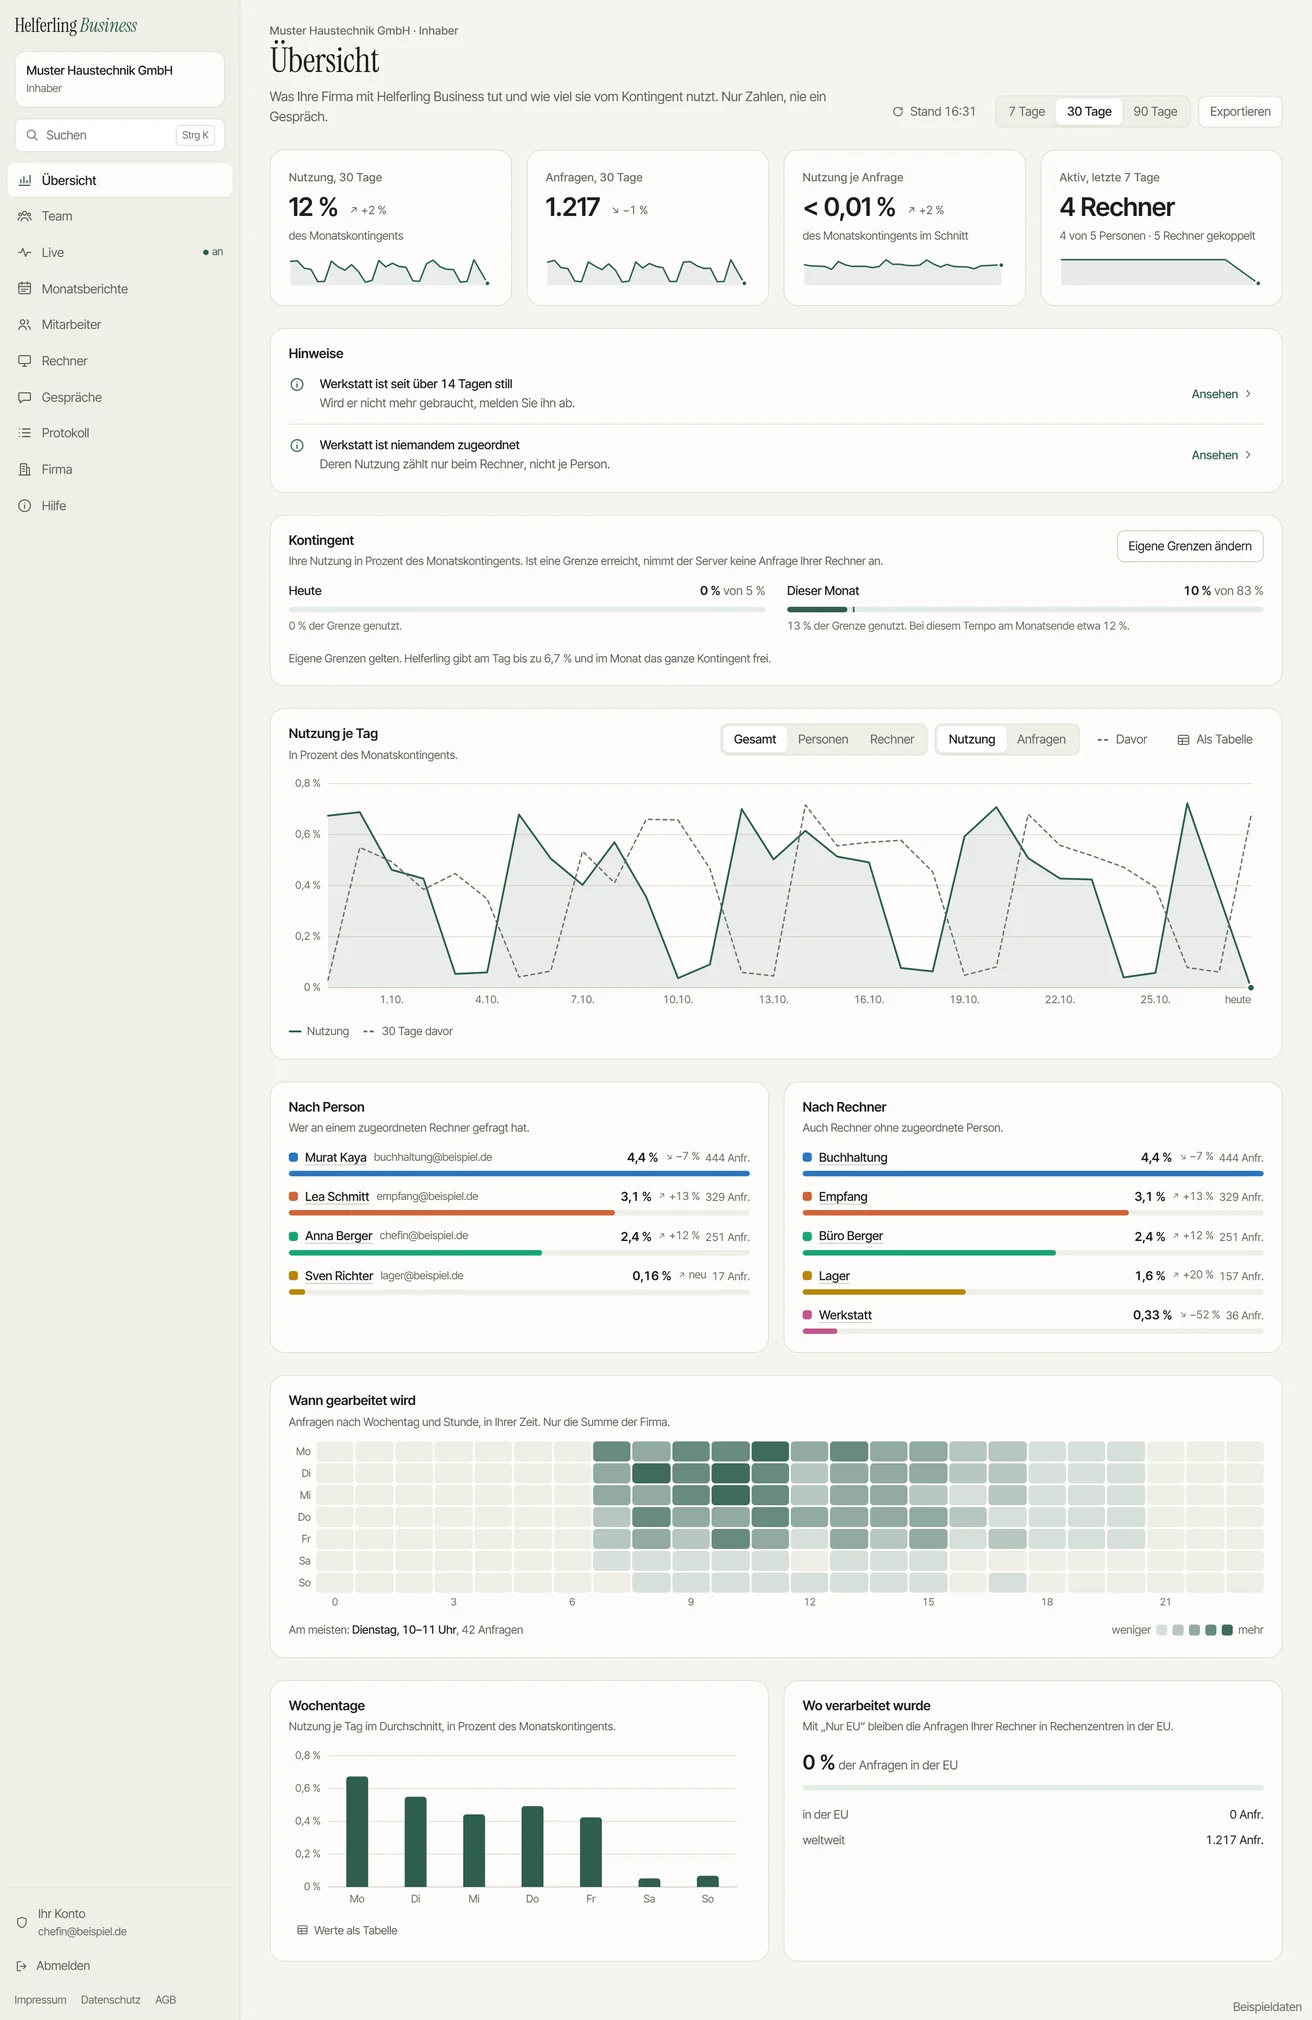
Task: Click the Live pulse icon
Action: (x=25, y=253)
